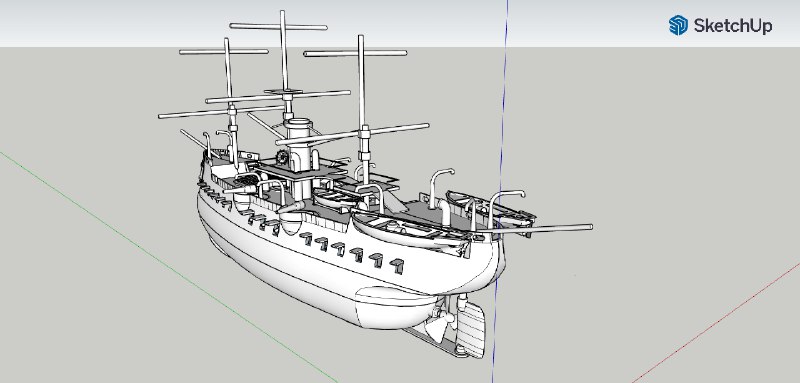Select the blue vertical axis line

500,191
